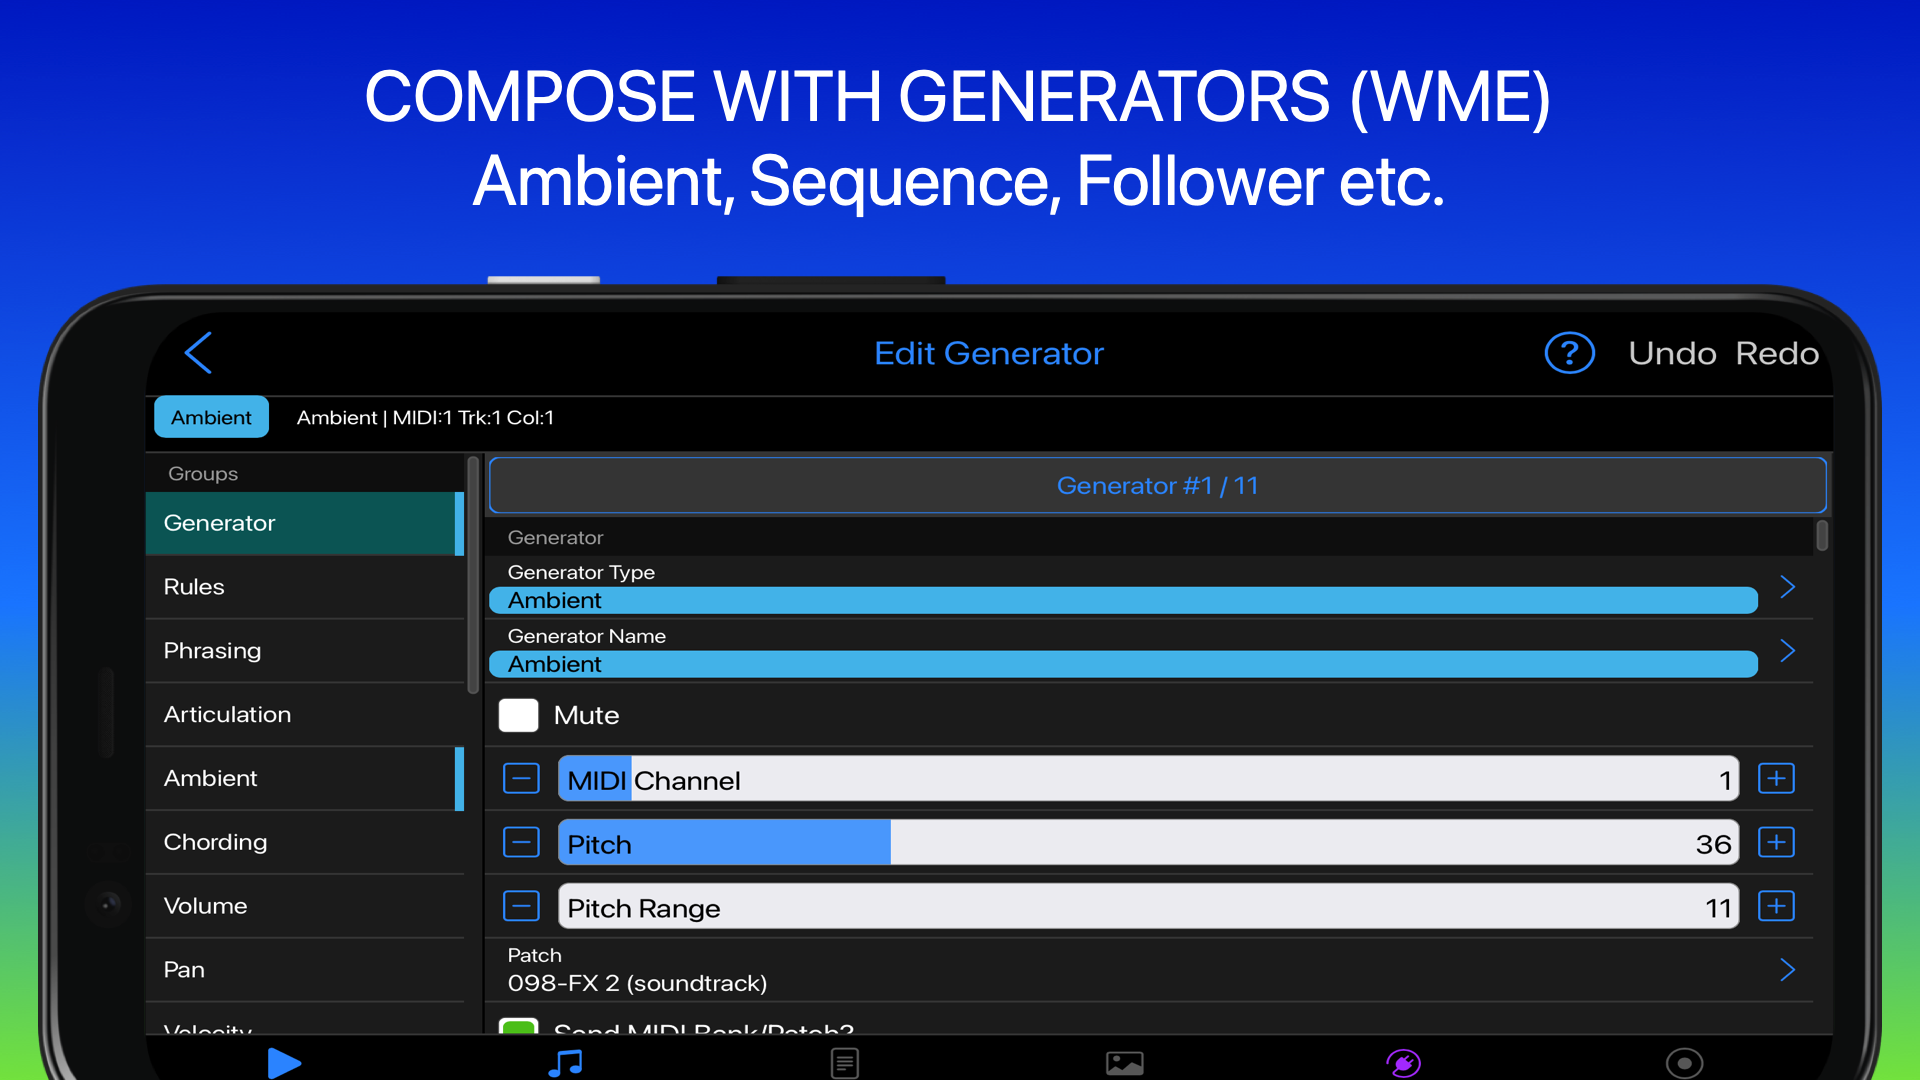Select the notes/document icon in bottom bar

click(x=845, y=1063)
